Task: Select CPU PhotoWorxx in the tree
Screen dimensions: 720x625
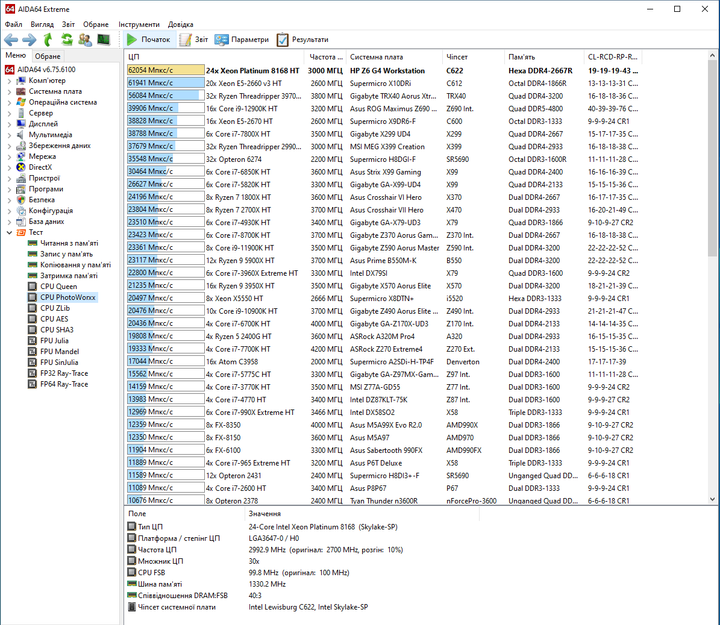Action: coord(68,298)
